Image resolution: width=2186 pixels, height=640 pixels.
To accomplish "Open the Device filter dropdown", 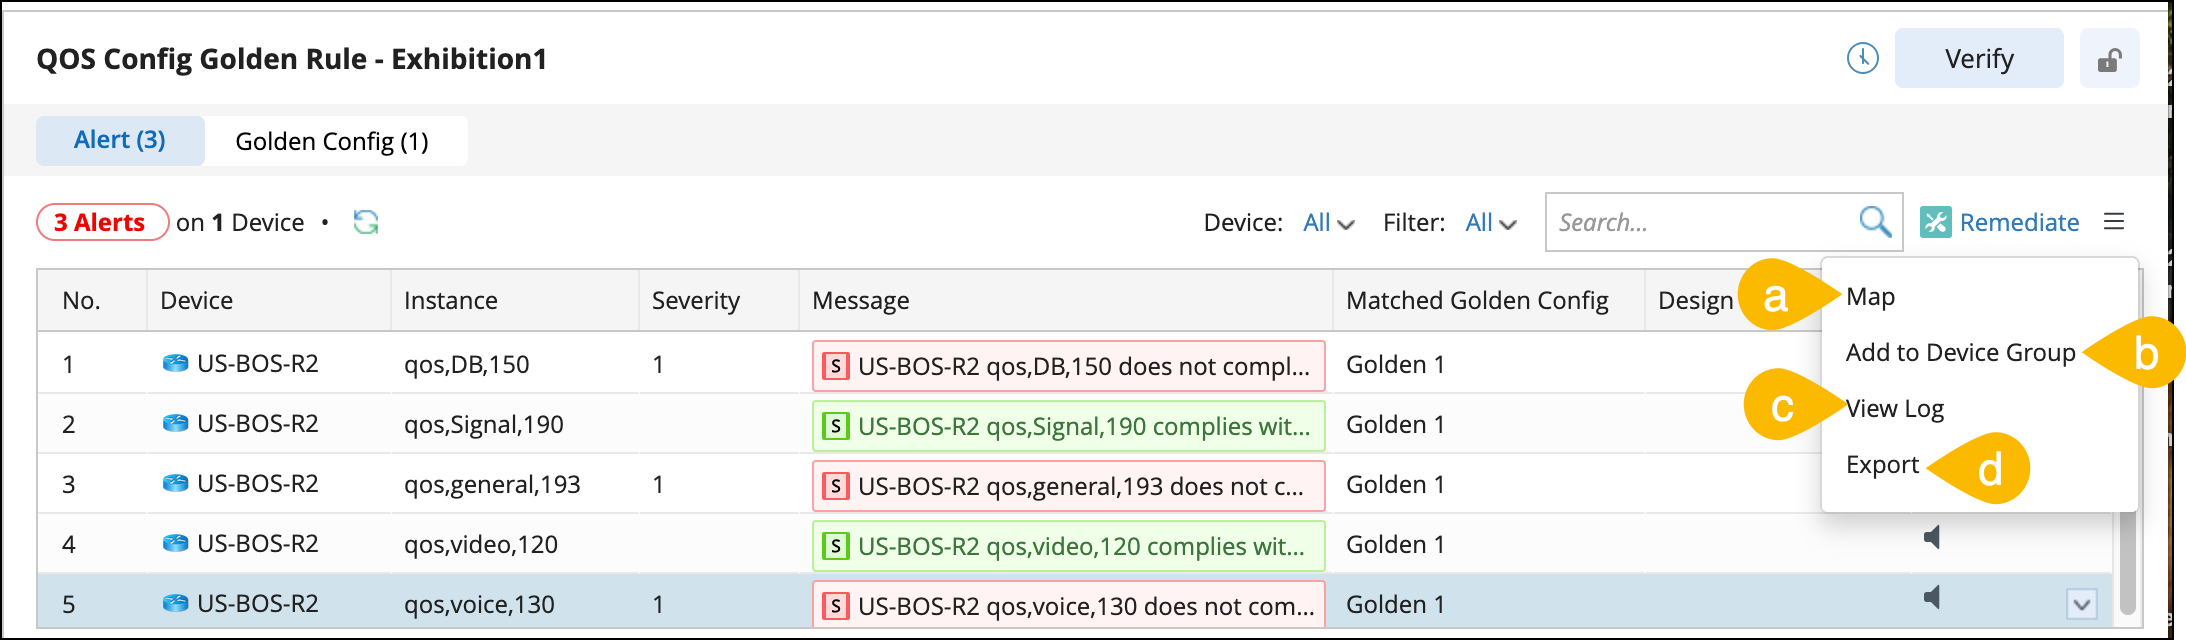I will coord(1328,223).
